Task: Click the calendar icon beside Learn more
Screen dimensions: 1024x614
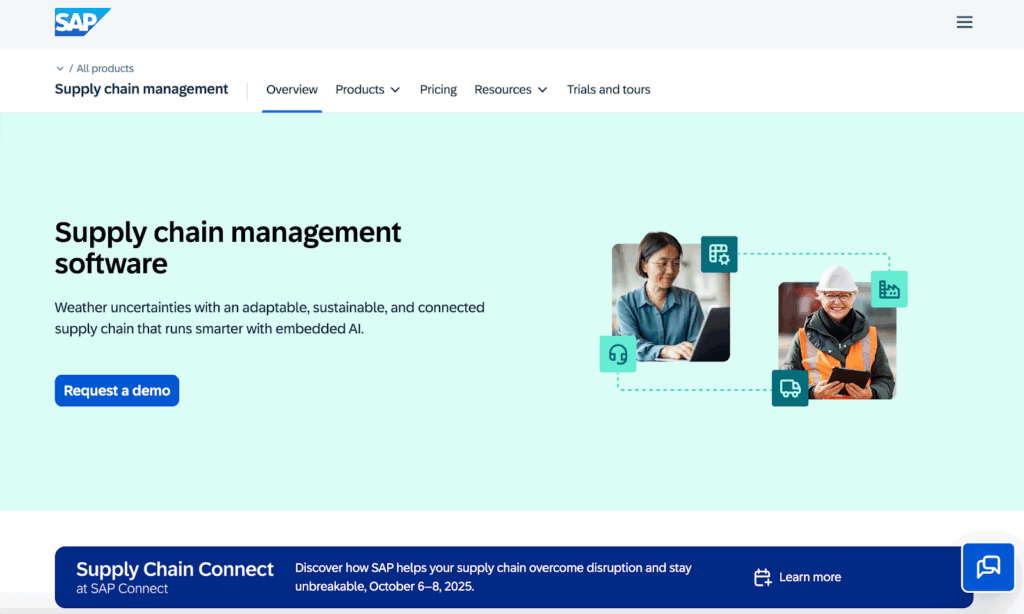Action: point(762,577)
